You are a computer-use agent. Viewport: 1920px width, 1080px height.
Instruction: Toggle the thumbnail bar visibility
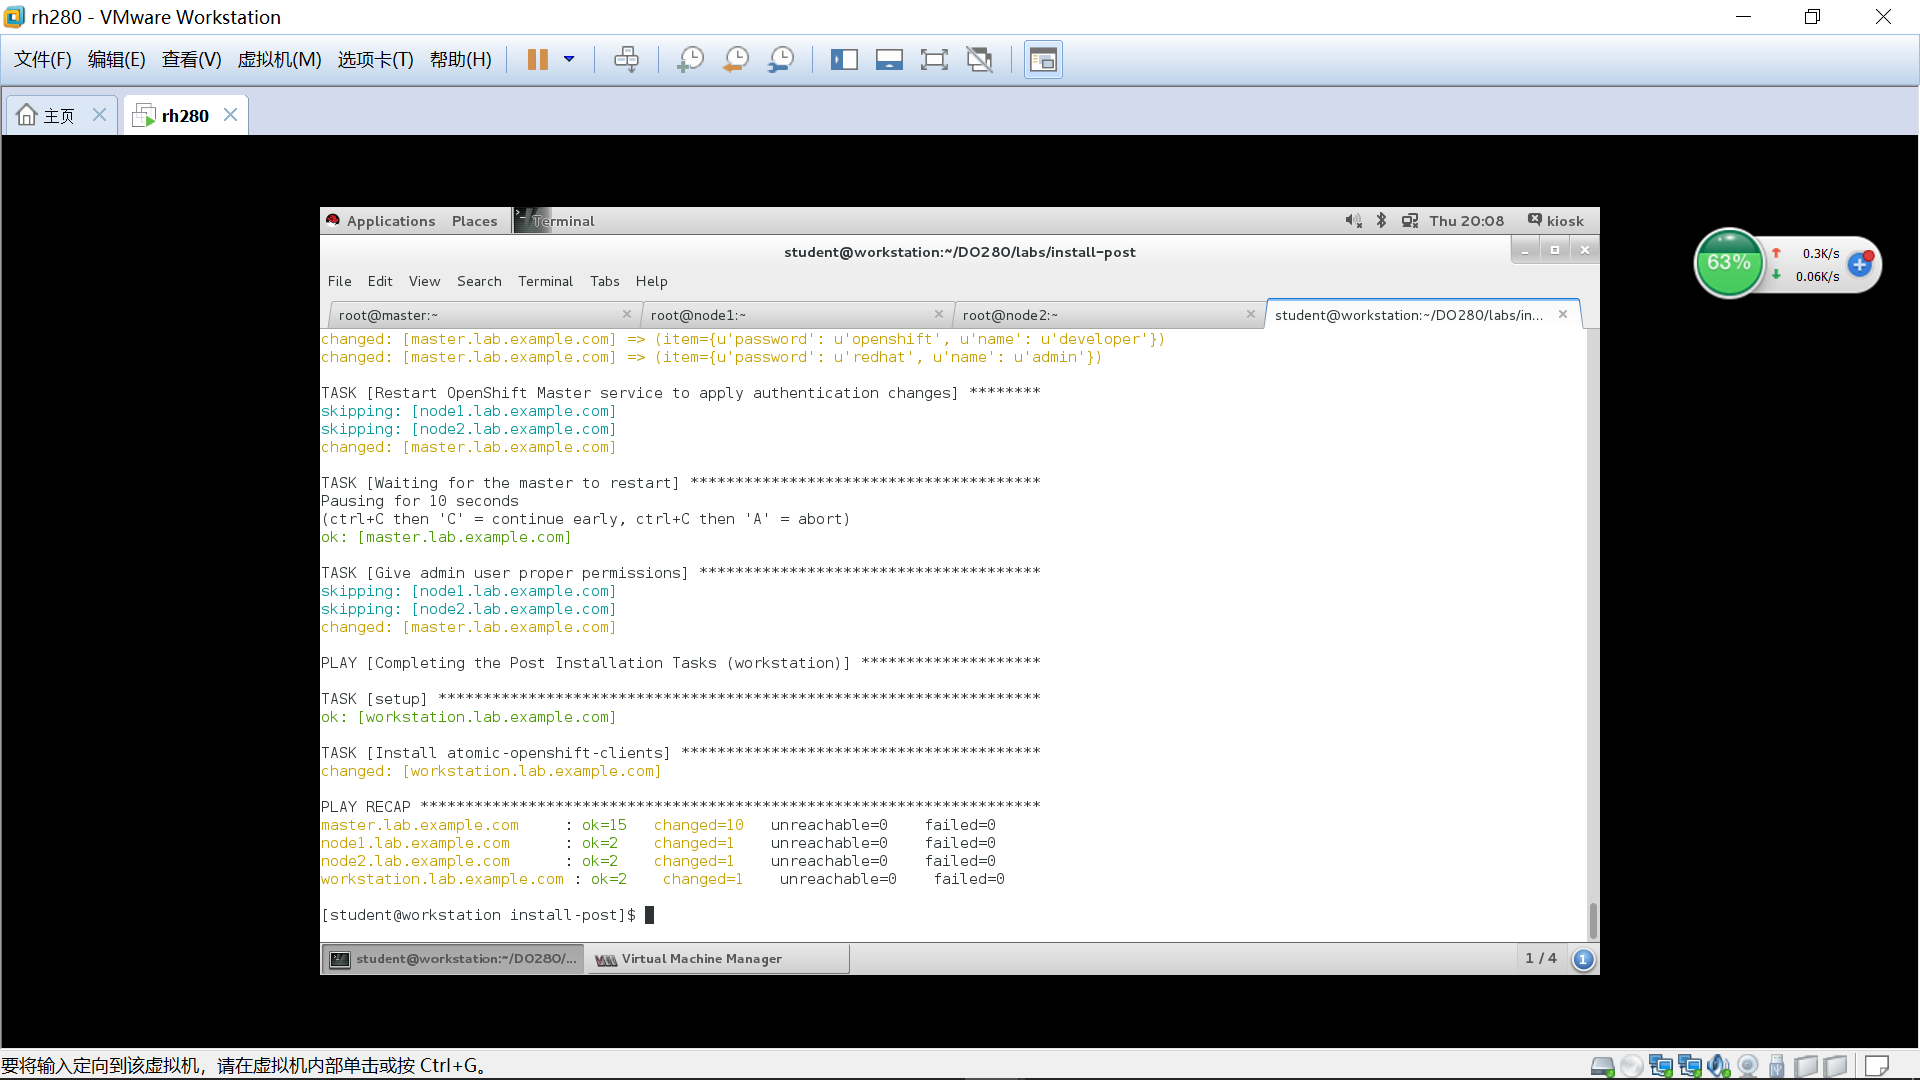889,59
